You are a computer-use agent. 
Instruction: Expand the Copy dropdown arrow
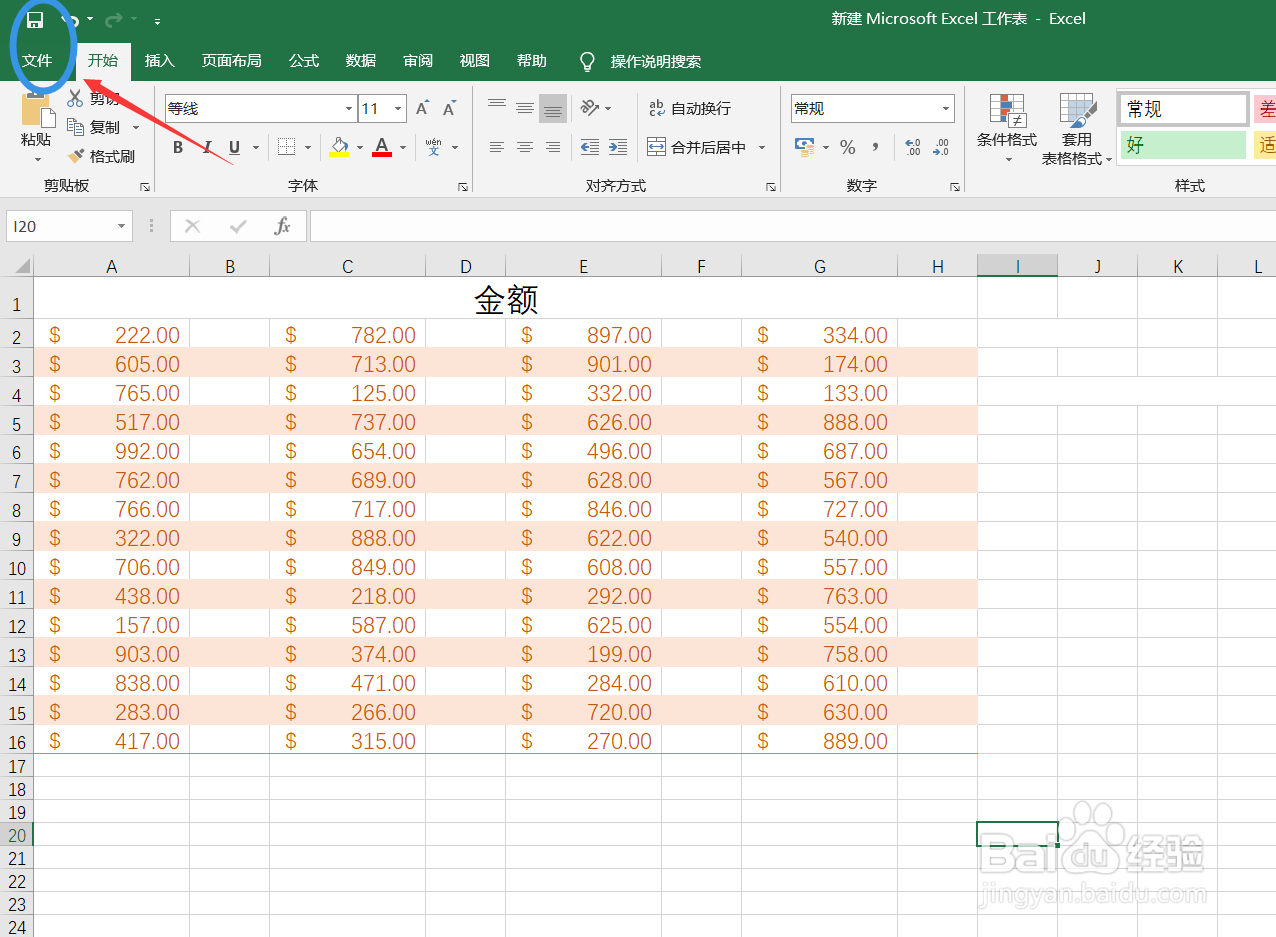(136, 127)
